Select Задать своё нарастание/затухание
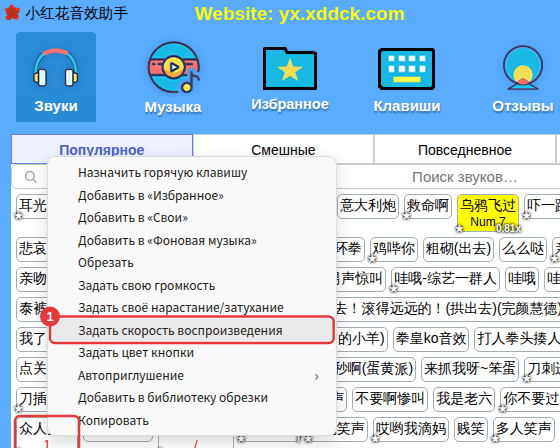The height and width of the screenshot is (448, 560). 192,308
